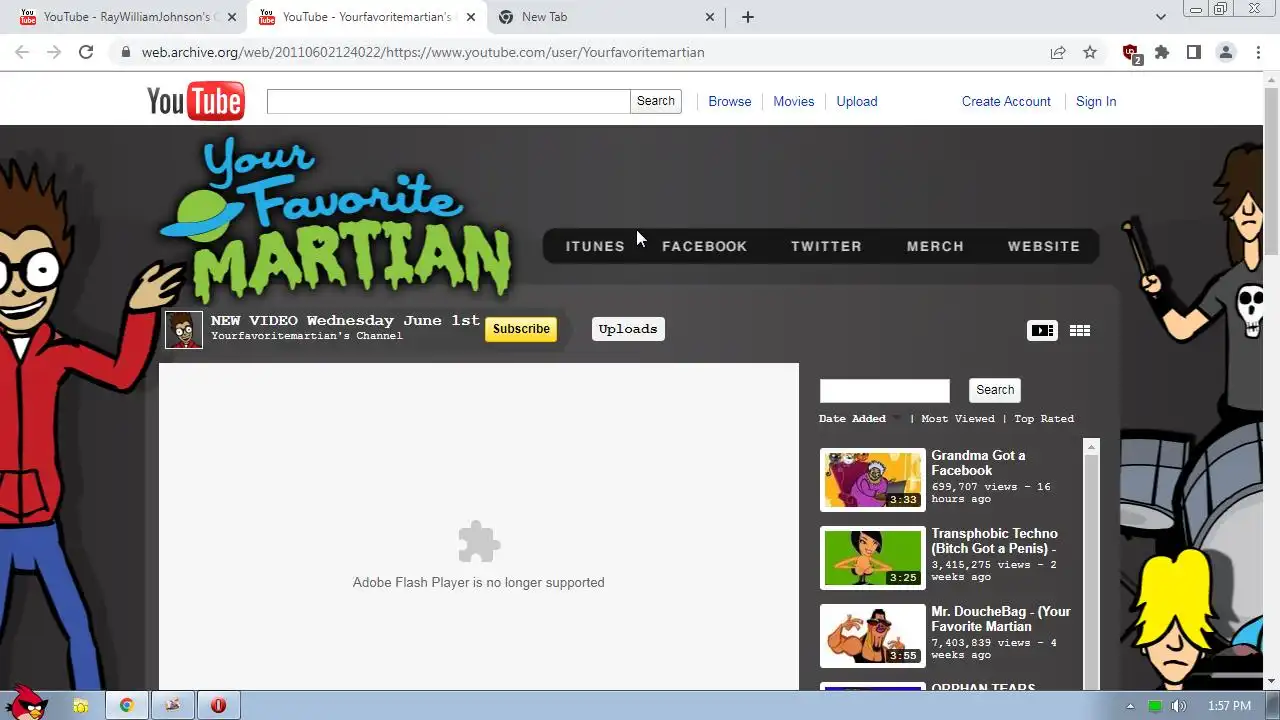Switch to player view layout icon

coord(1042,330)
